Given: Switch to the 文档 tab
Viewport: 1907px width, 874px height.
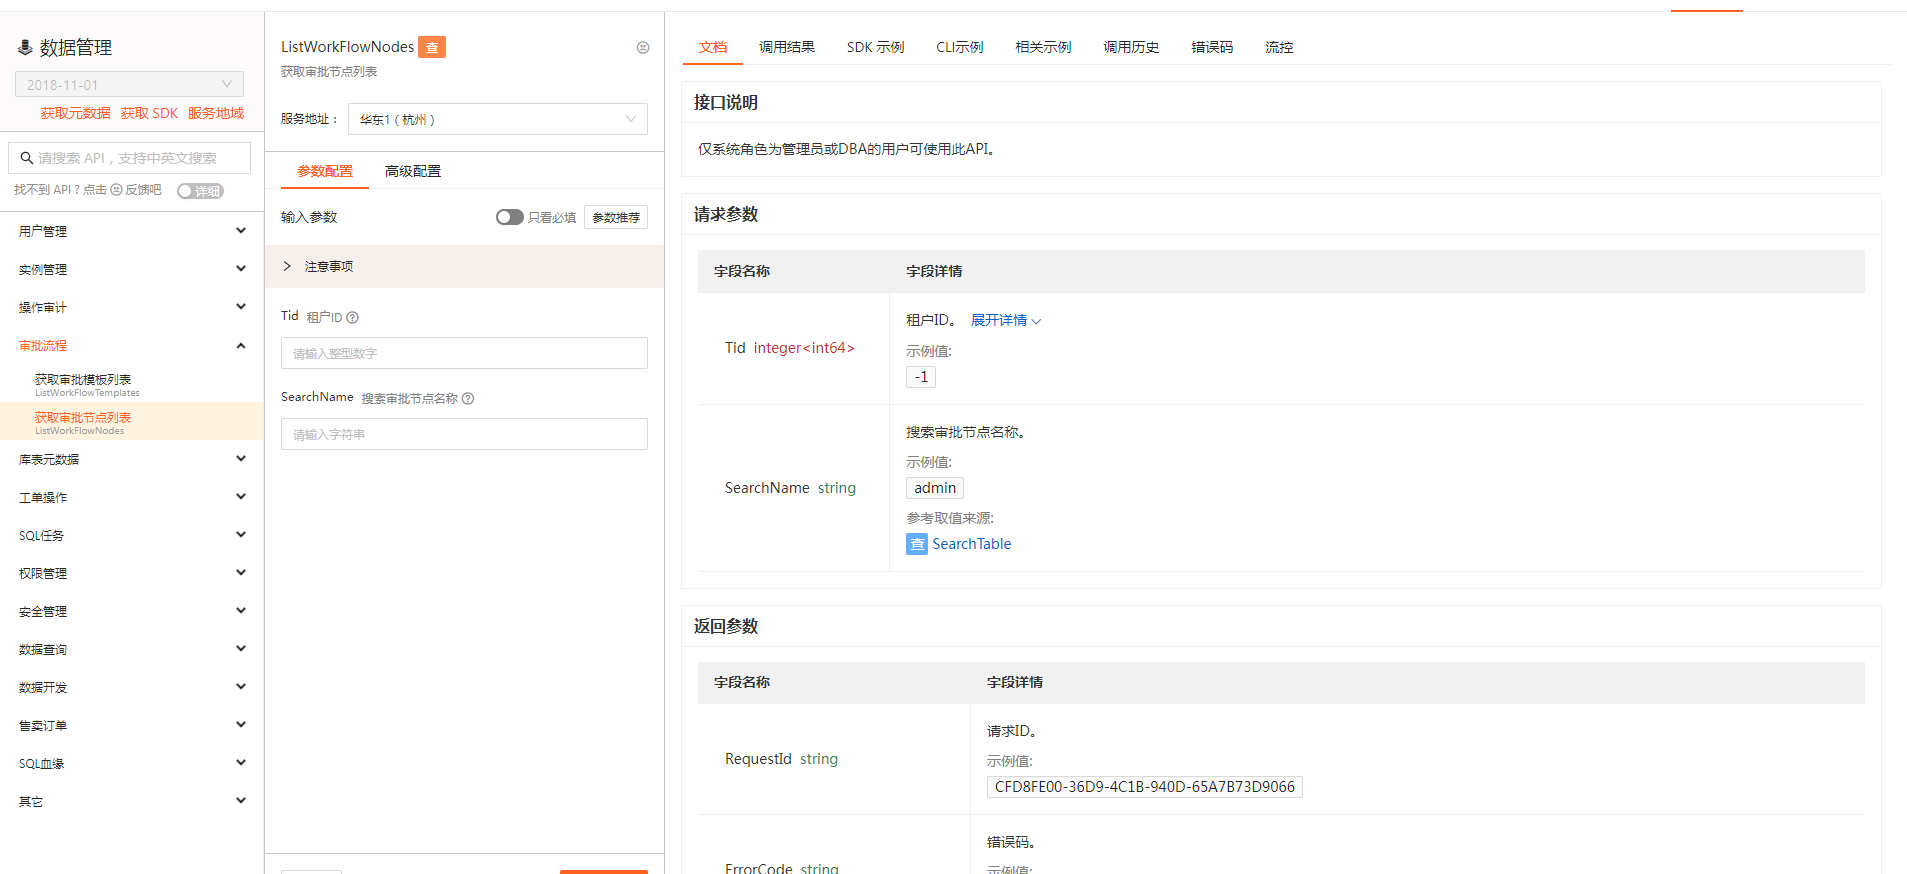Looking at the screenshot, I should click(713, 47).
